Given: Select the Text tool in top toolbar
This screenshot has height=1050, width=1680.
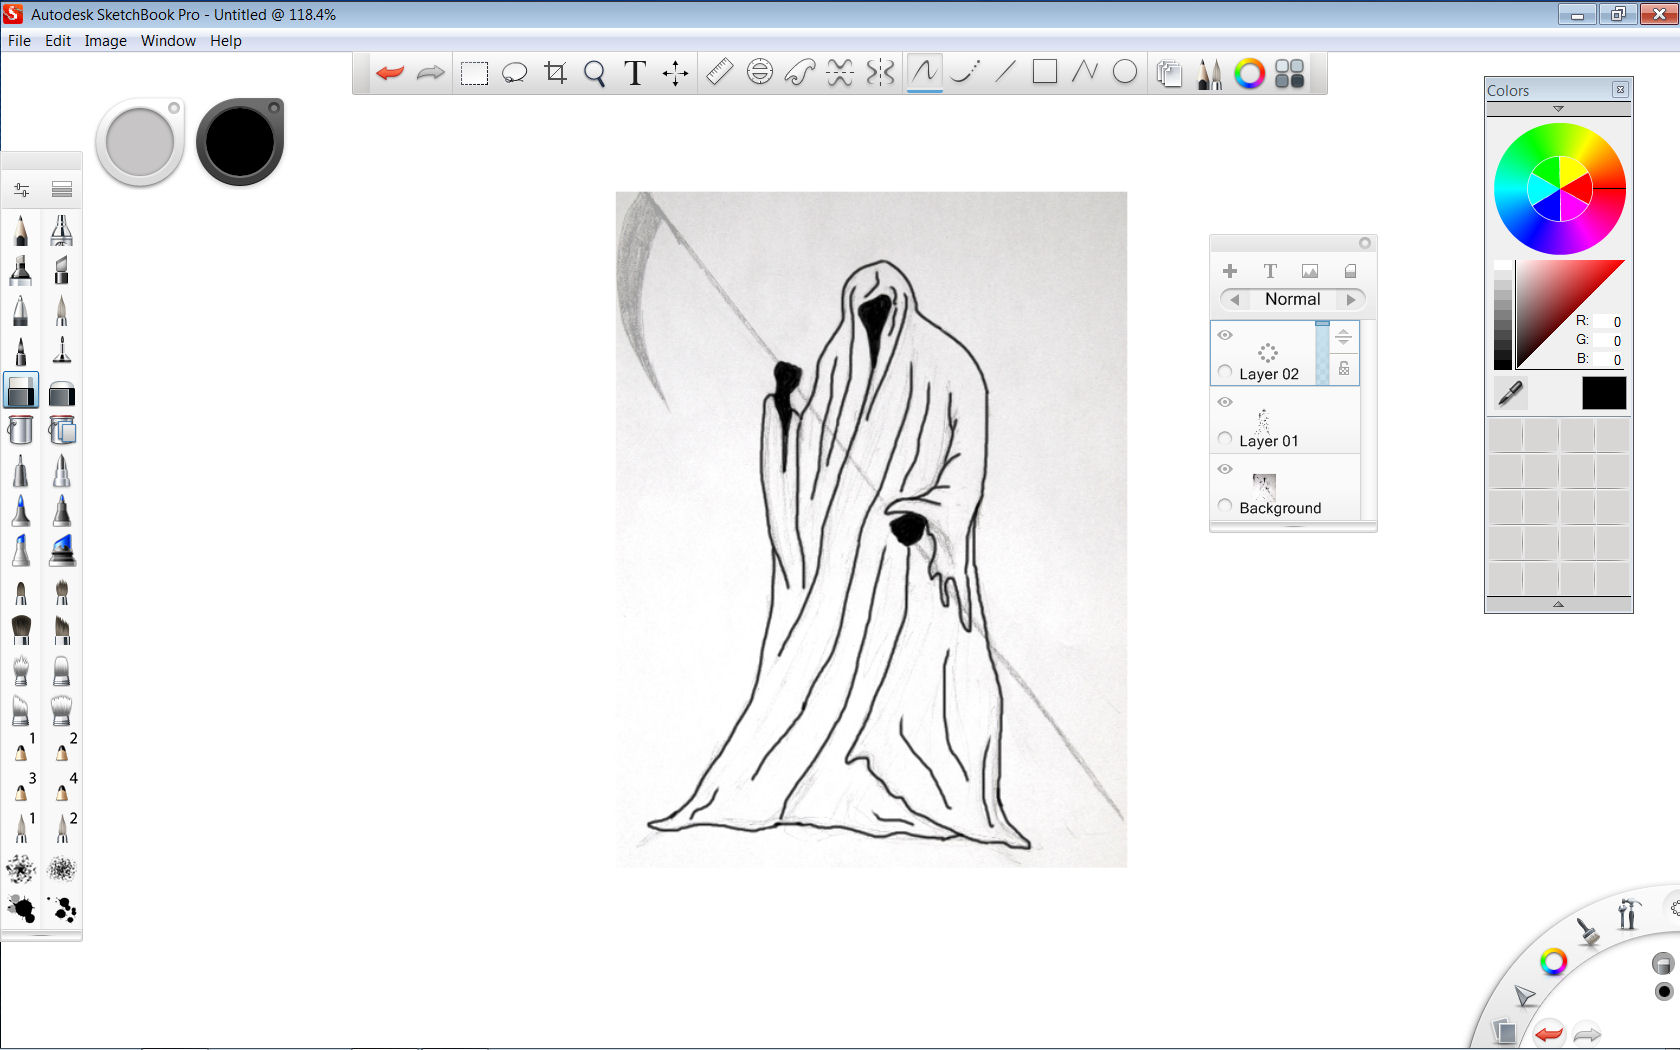Looking at the screenshot, I should 635,73.
